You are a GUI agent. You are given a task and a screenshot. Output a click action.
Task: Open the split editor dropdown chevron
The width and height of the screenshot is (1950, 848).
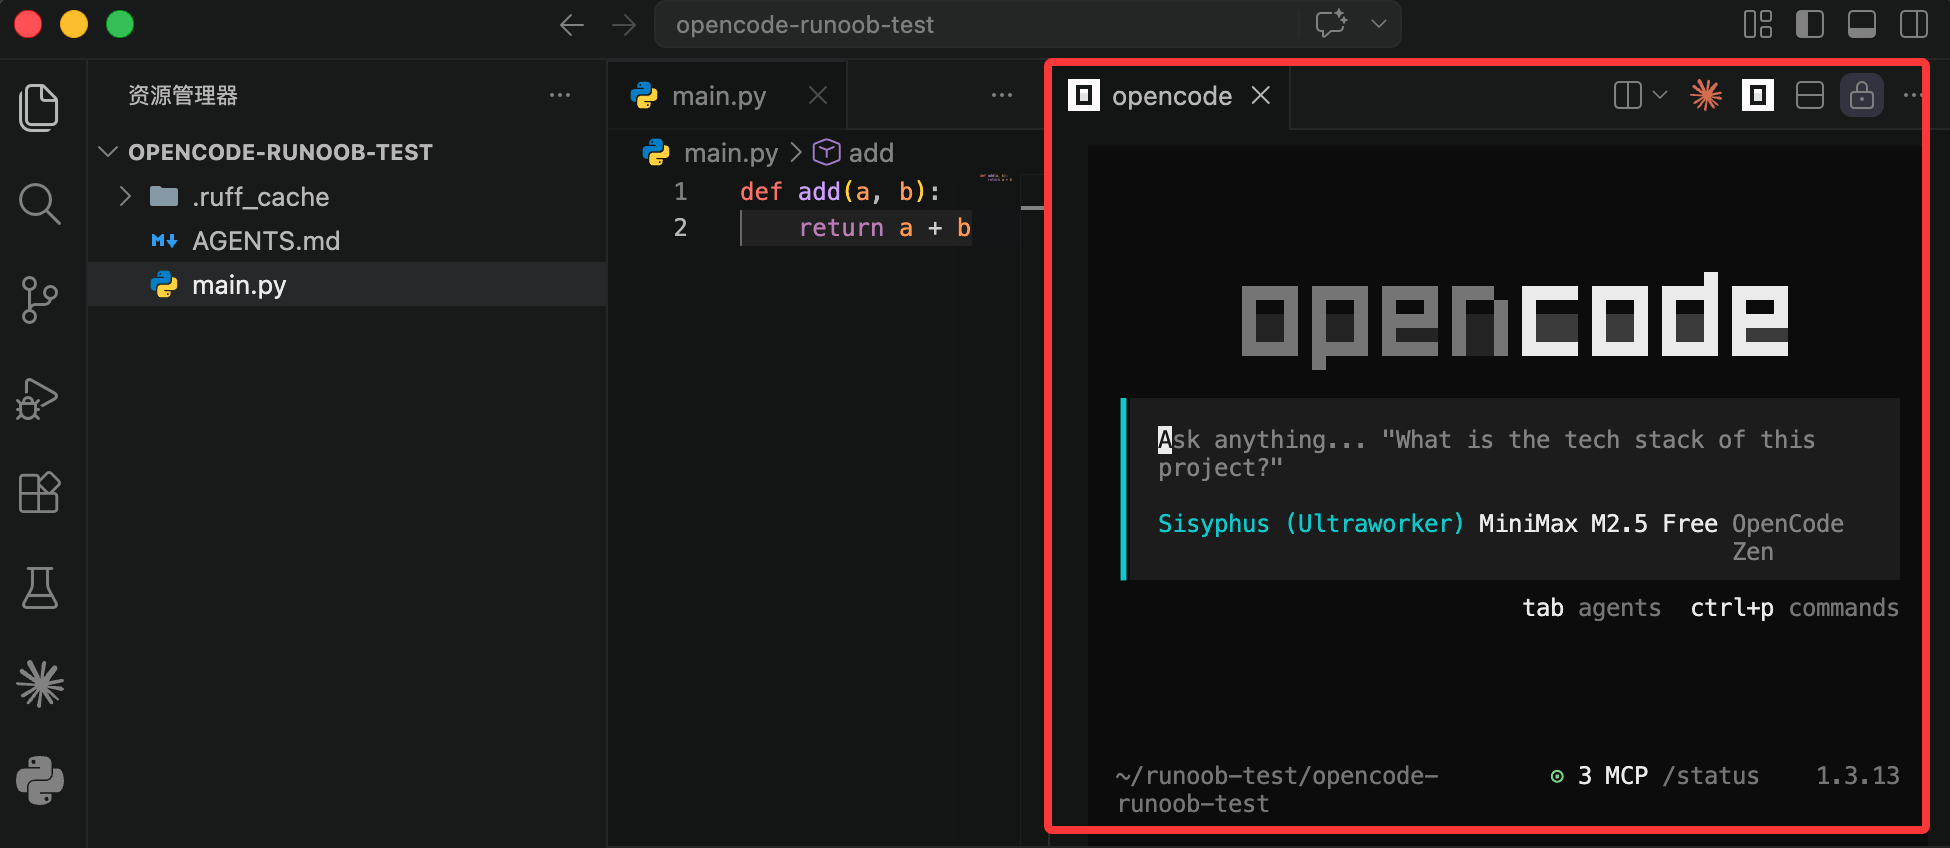pos(1660,95)
